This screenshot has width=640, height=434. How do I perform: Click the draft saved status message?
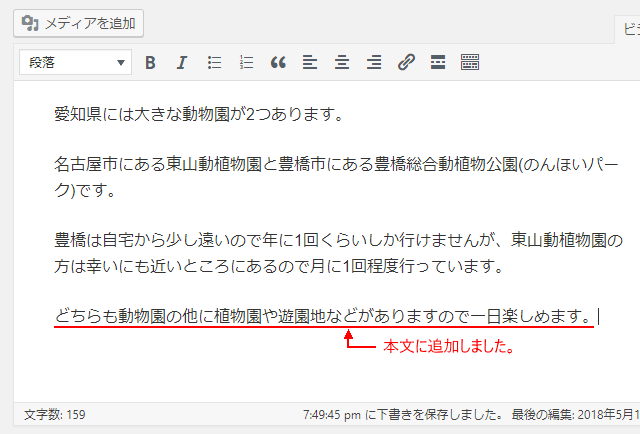point(403,415)
